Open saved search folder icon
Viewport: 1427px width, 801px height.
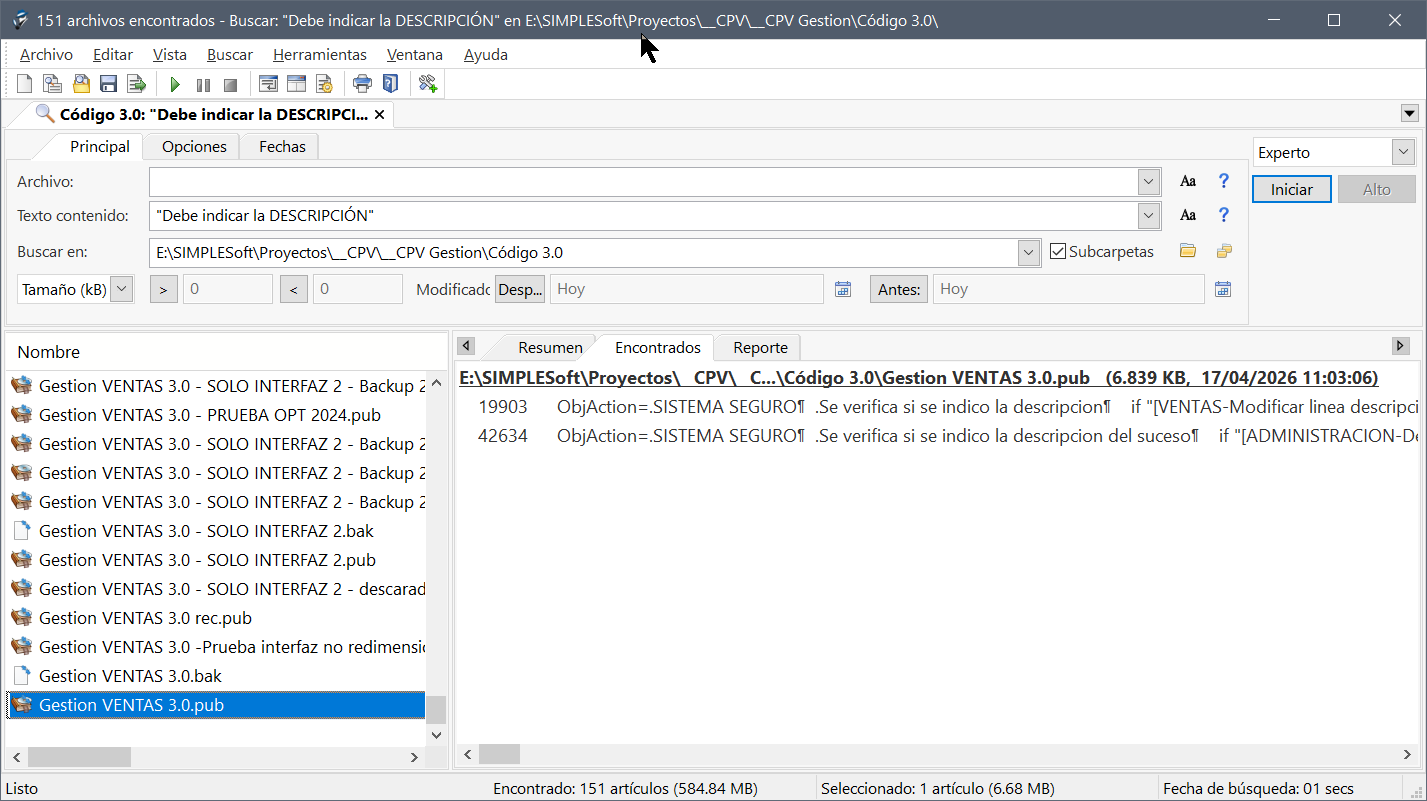(81, 84)
